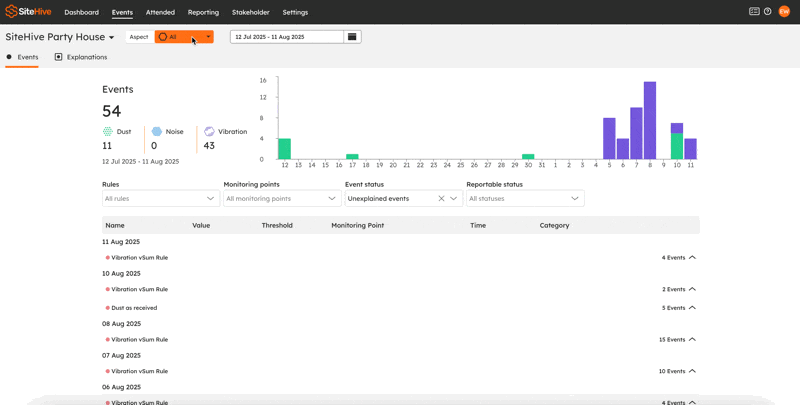The width and height of the screenshot is (800, 405).
Task: Open the EW user avatar menu
Action: click(x=784, y=11)
